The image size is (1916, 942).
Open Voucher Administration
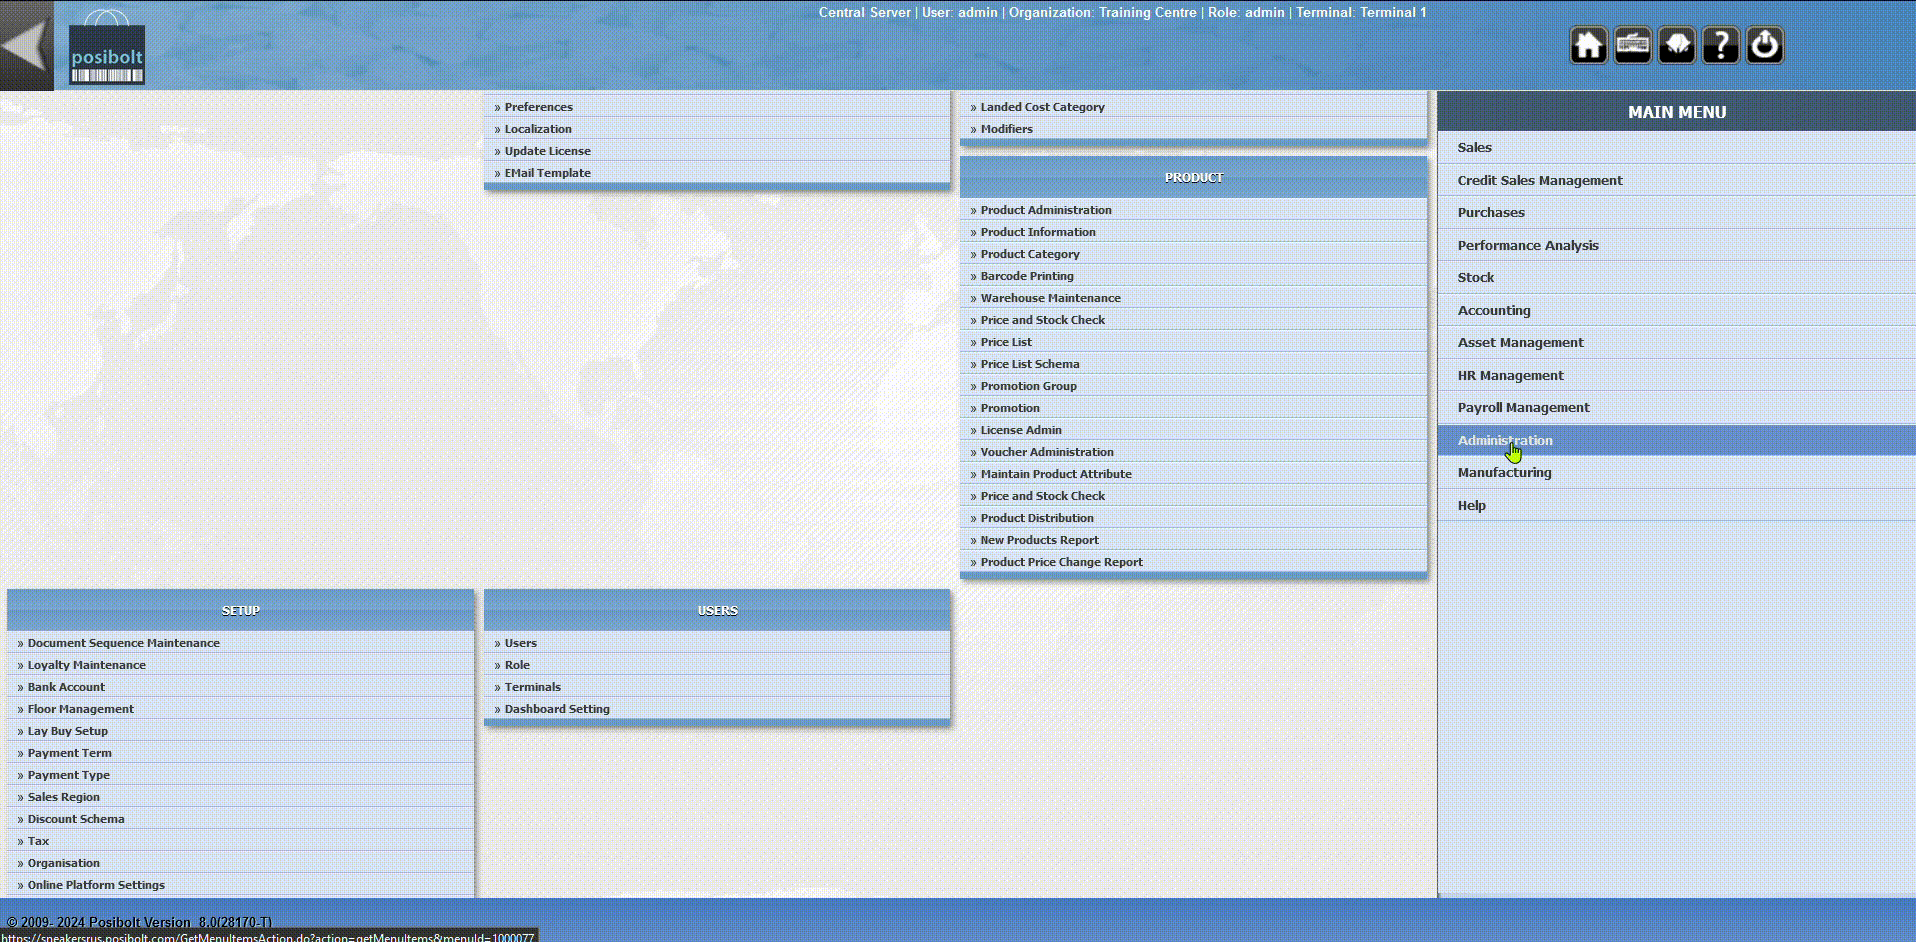pyautogui.click(x=1047, y=452)
